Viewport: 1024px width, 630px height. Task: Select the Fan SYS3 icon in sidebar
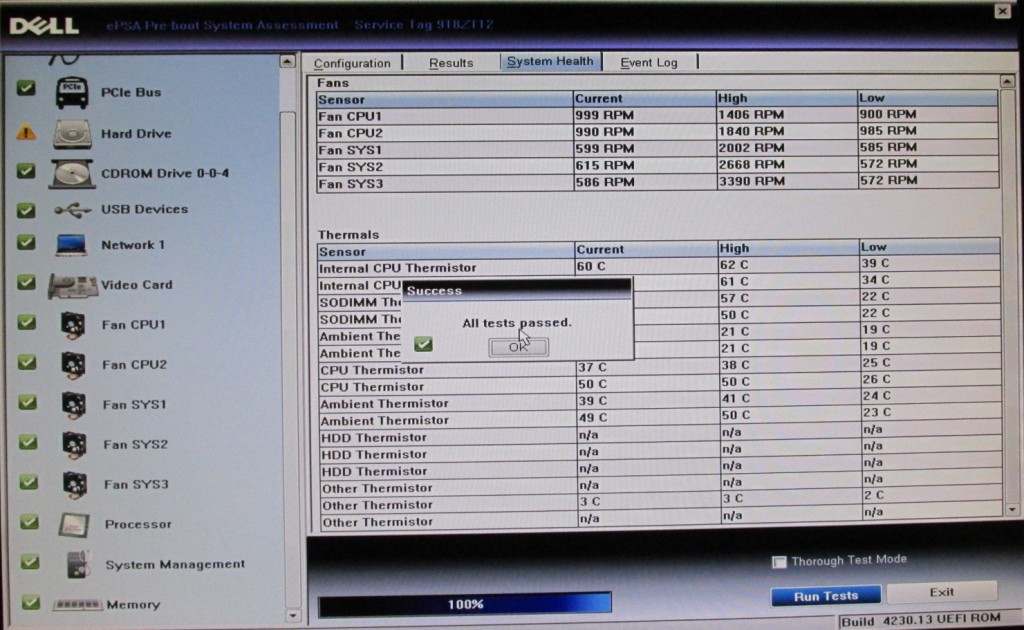click(74, 485)
